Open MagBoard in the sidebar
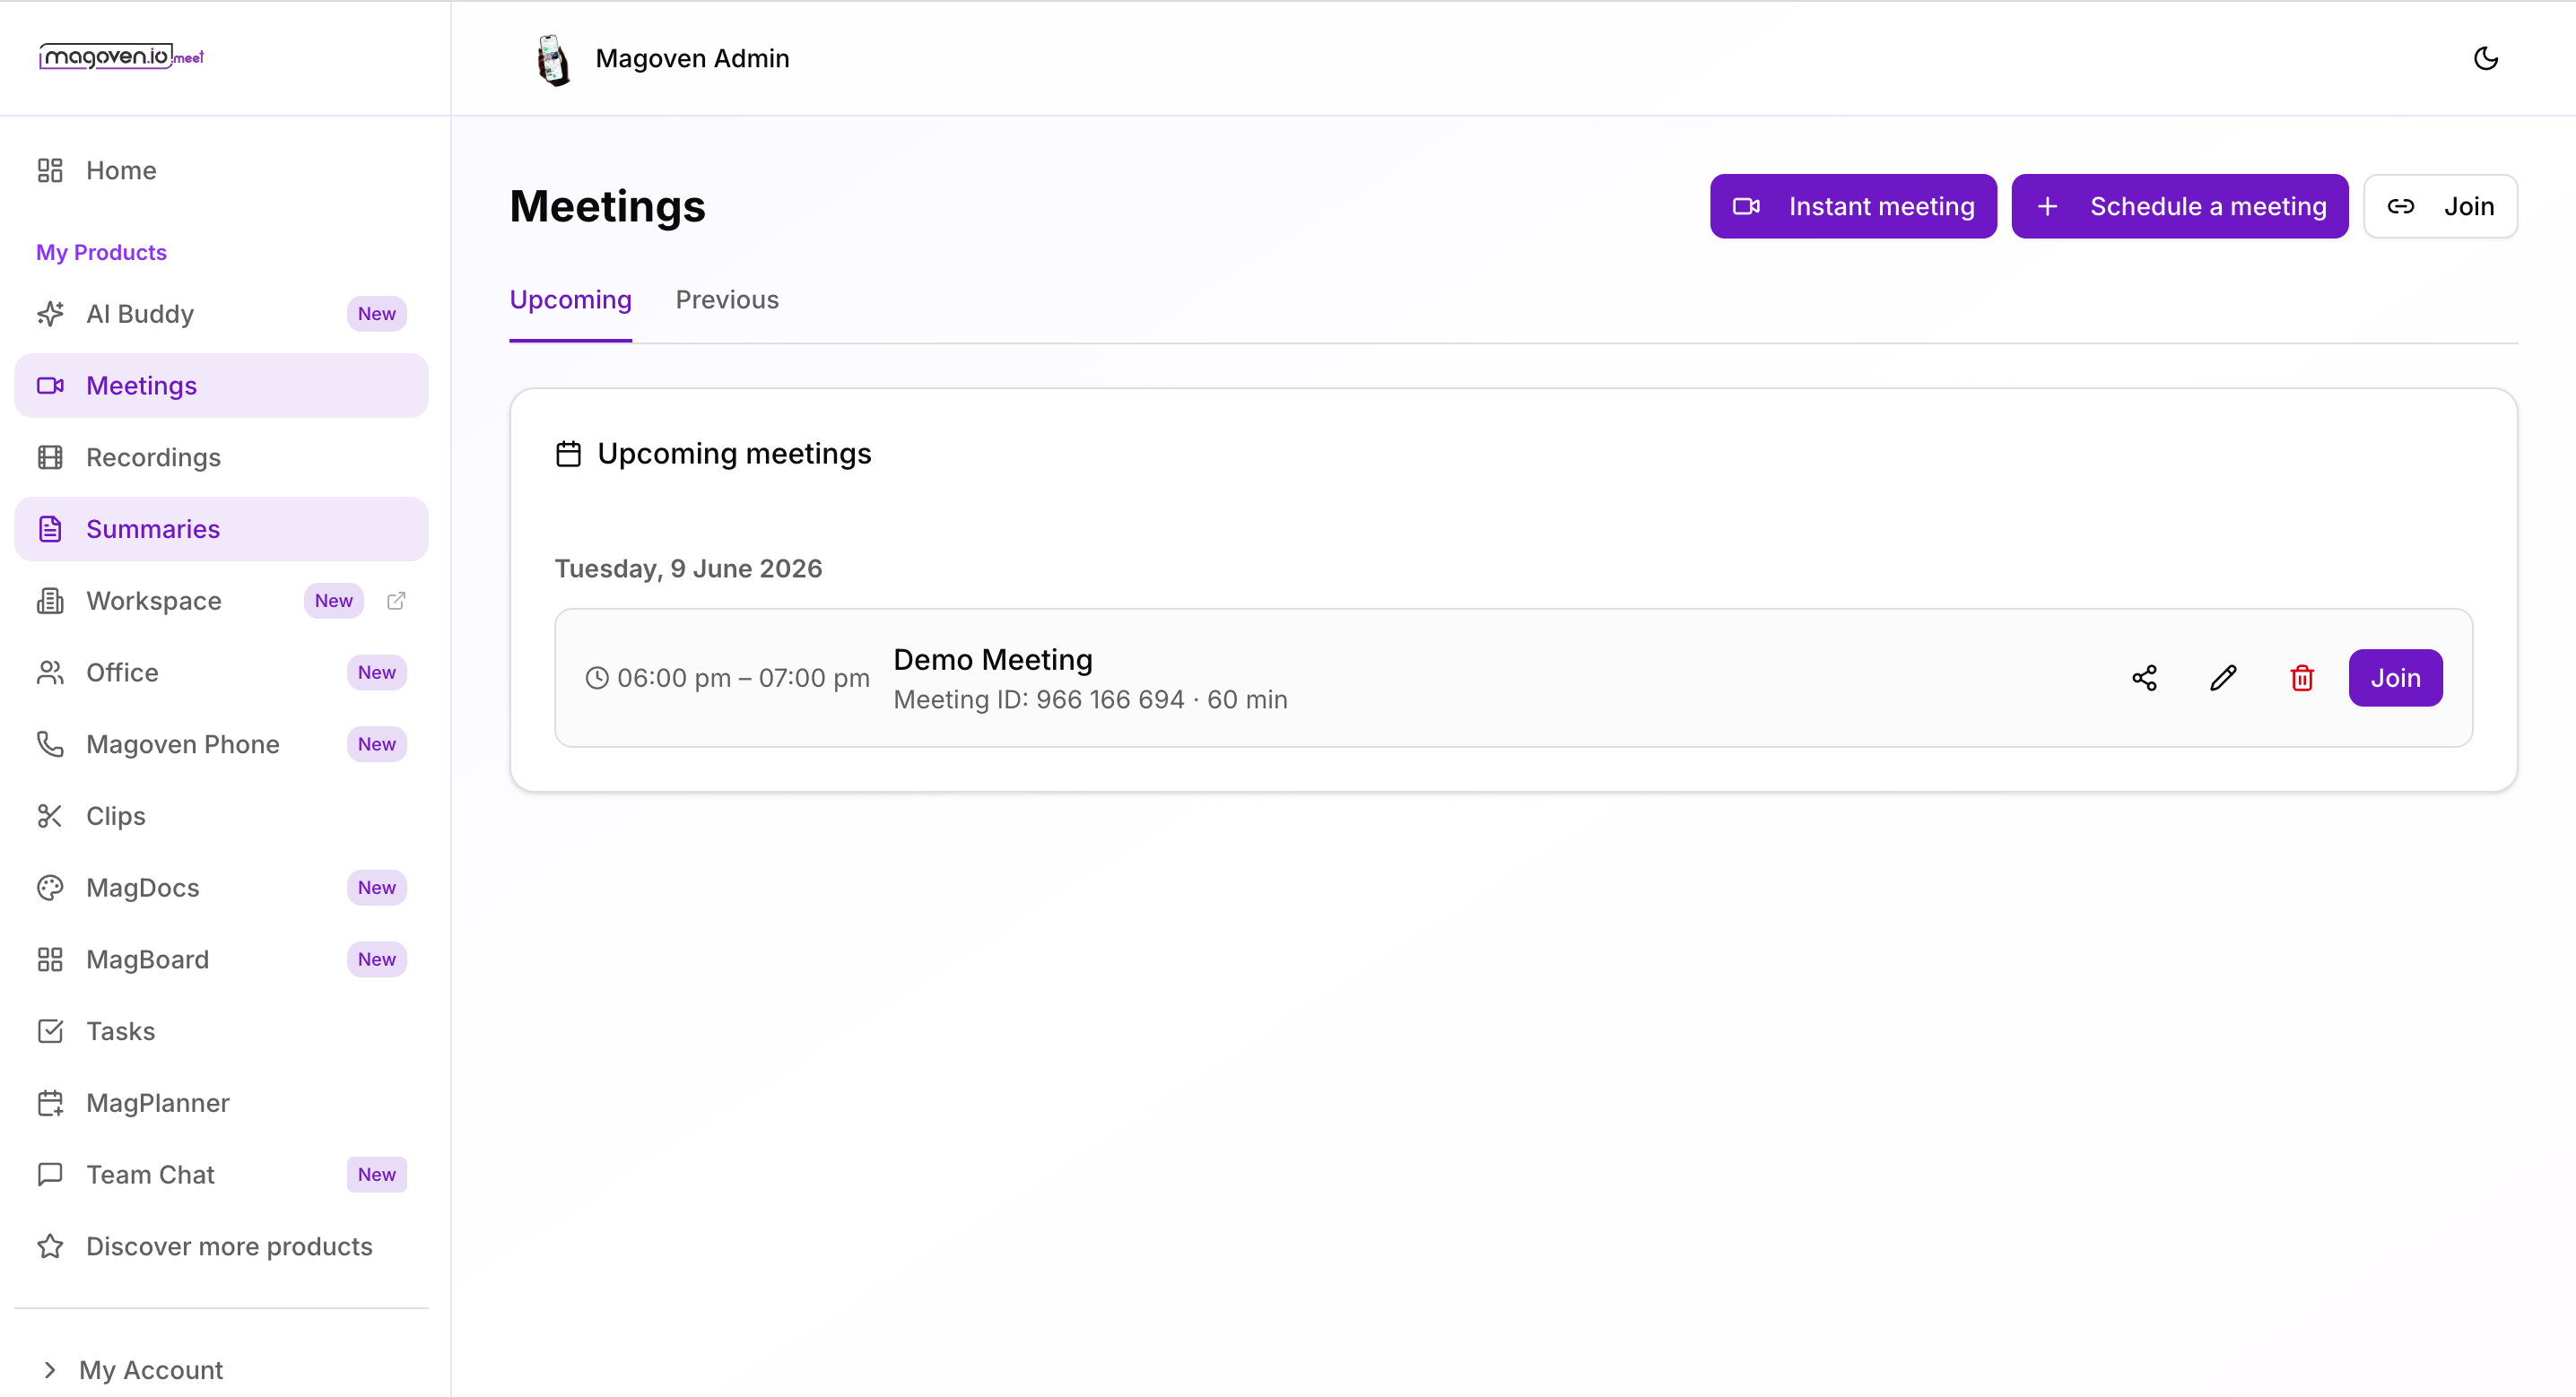This screenshot has width=2576, height=1397. click(x=221, y=959)
